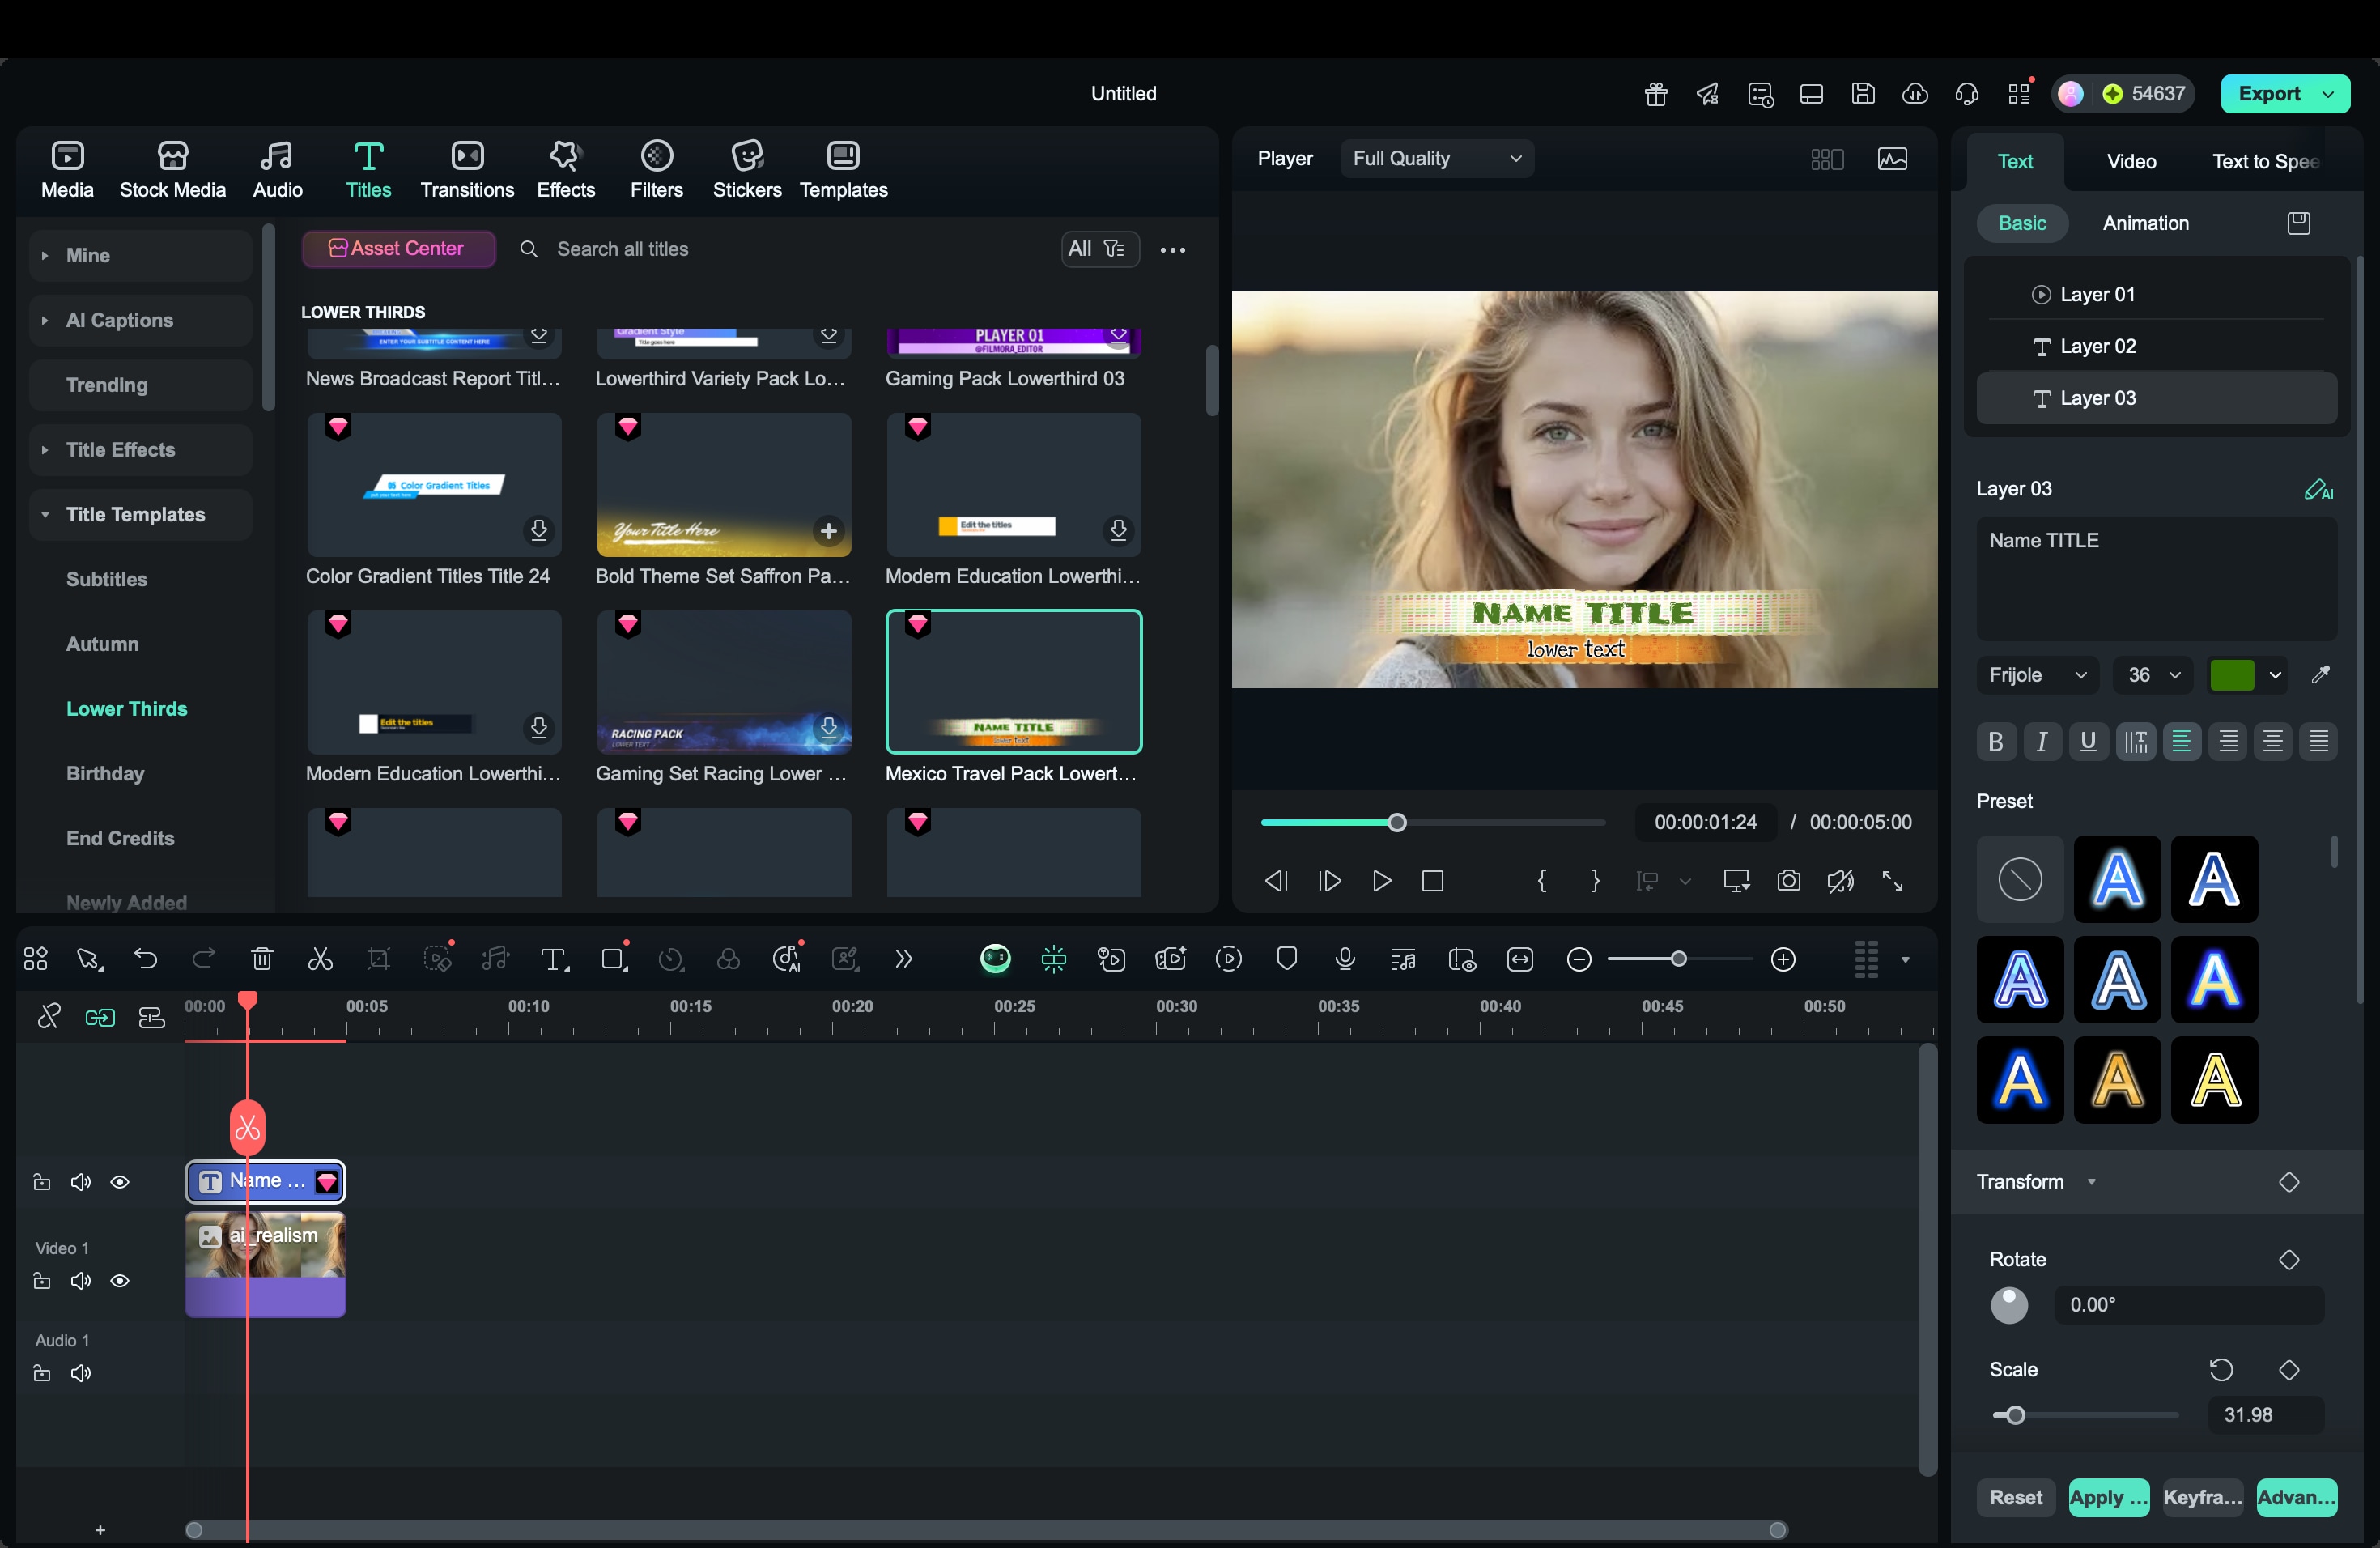Mute the Audio 1 track

81,1373
